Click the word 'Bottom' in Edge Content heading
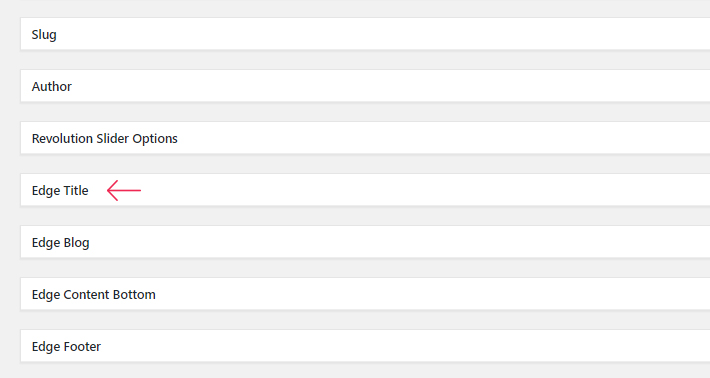Screen dimensions: 710x378 point(134,295)
